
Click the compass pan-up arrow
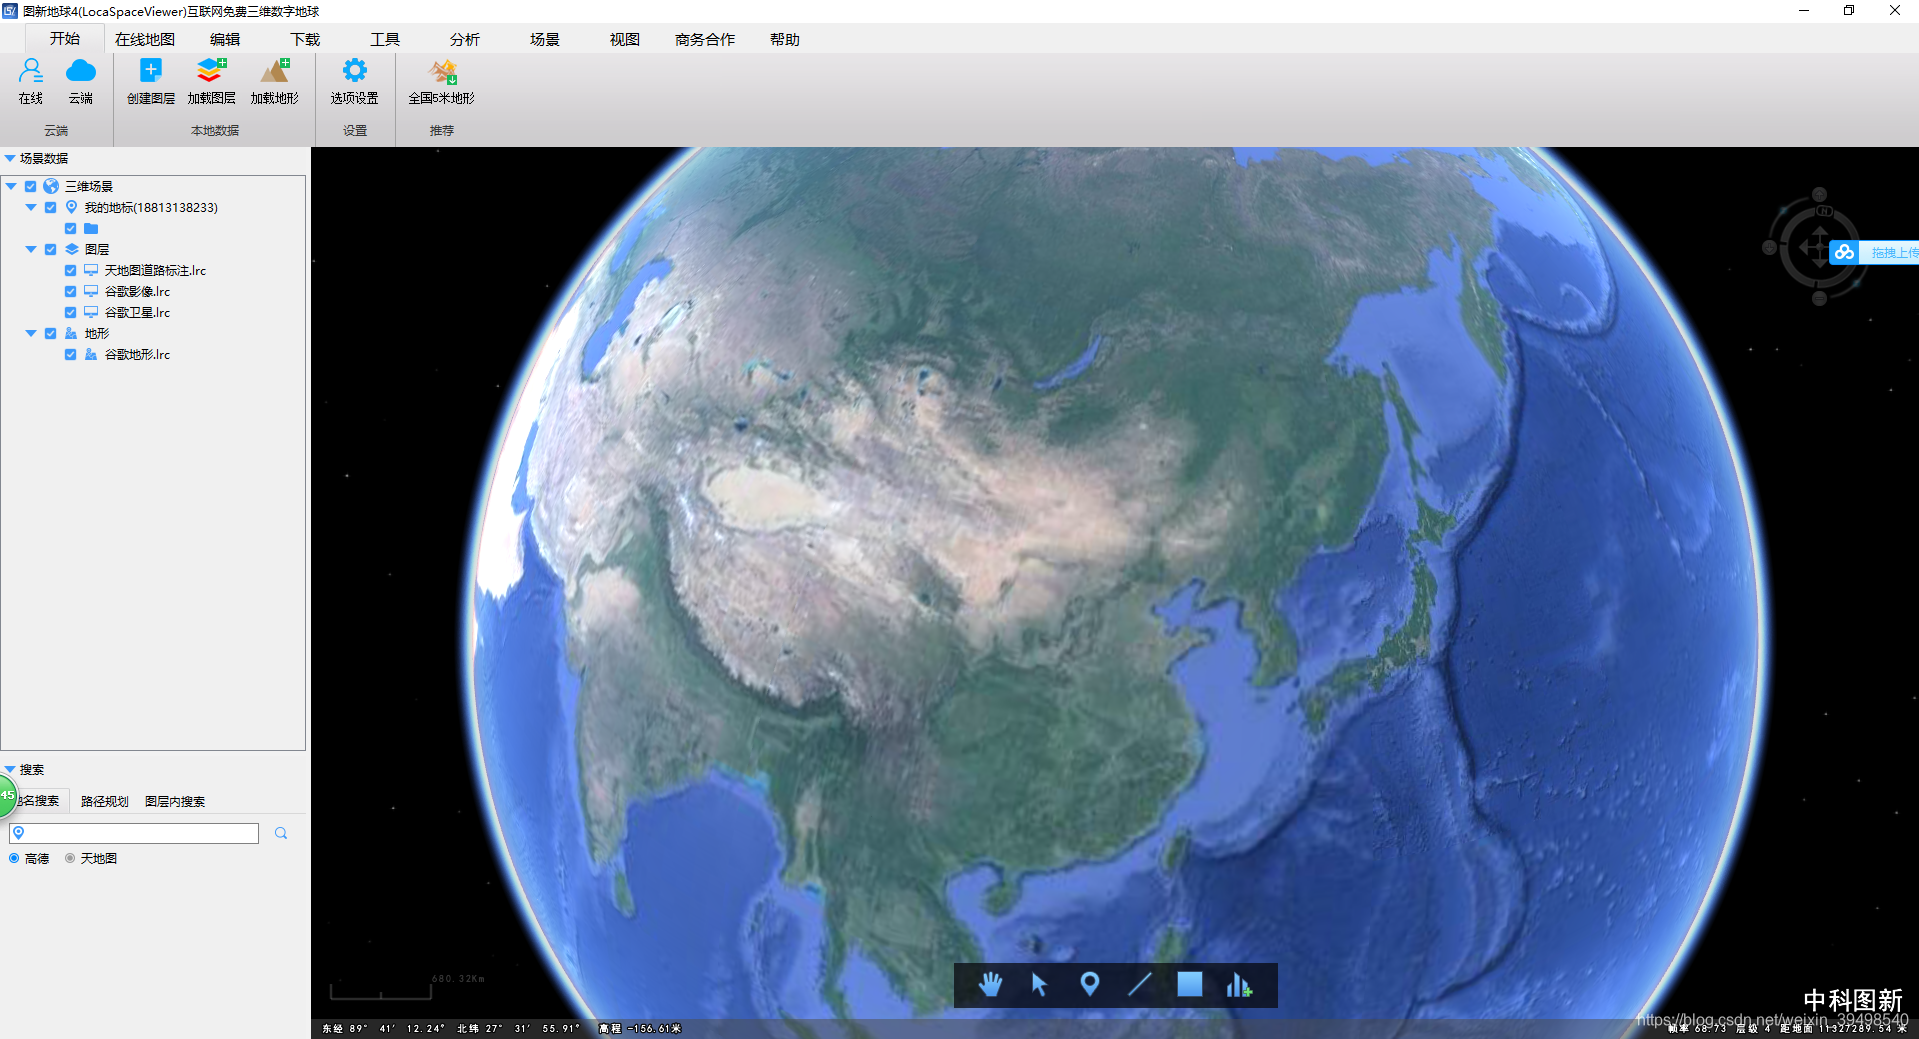1819,231
